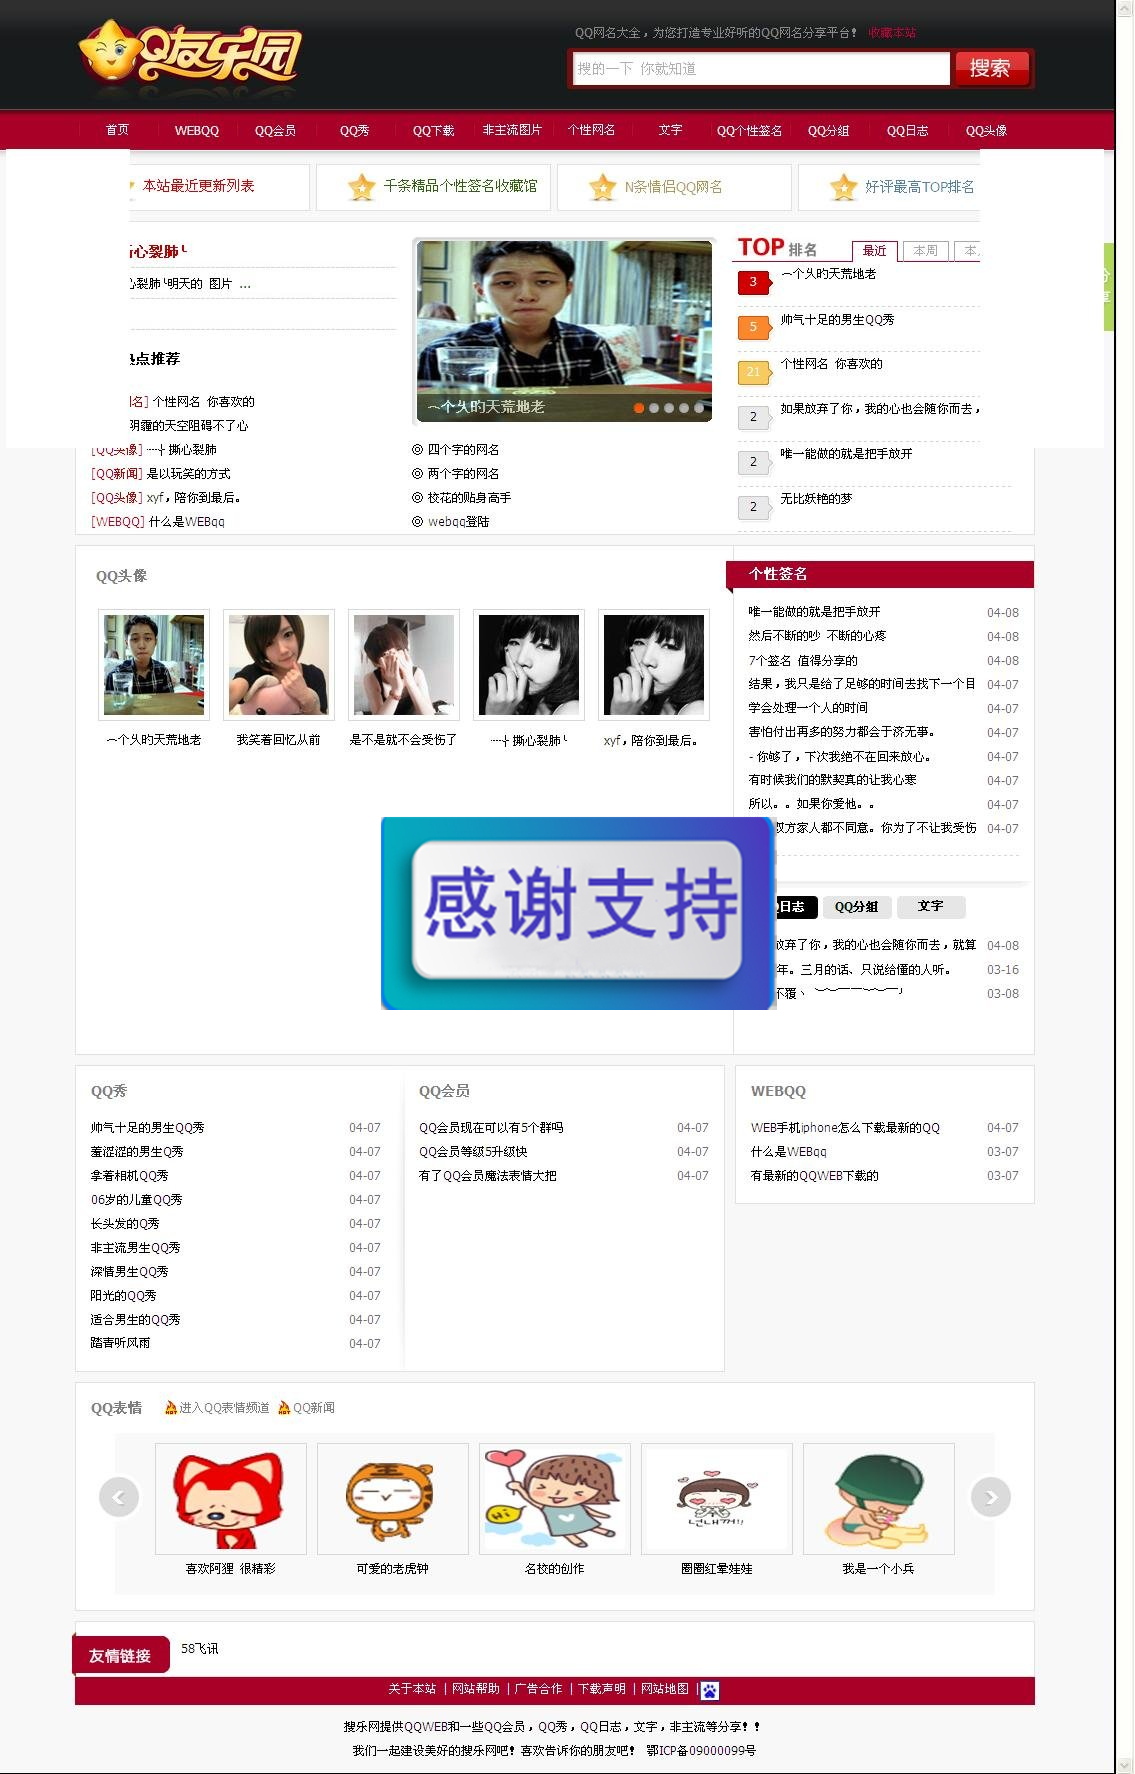Open WEBQQ in navigation bar
Image resolution: width=1135 pixels, height=1774 pixels.
coord(197,130)
